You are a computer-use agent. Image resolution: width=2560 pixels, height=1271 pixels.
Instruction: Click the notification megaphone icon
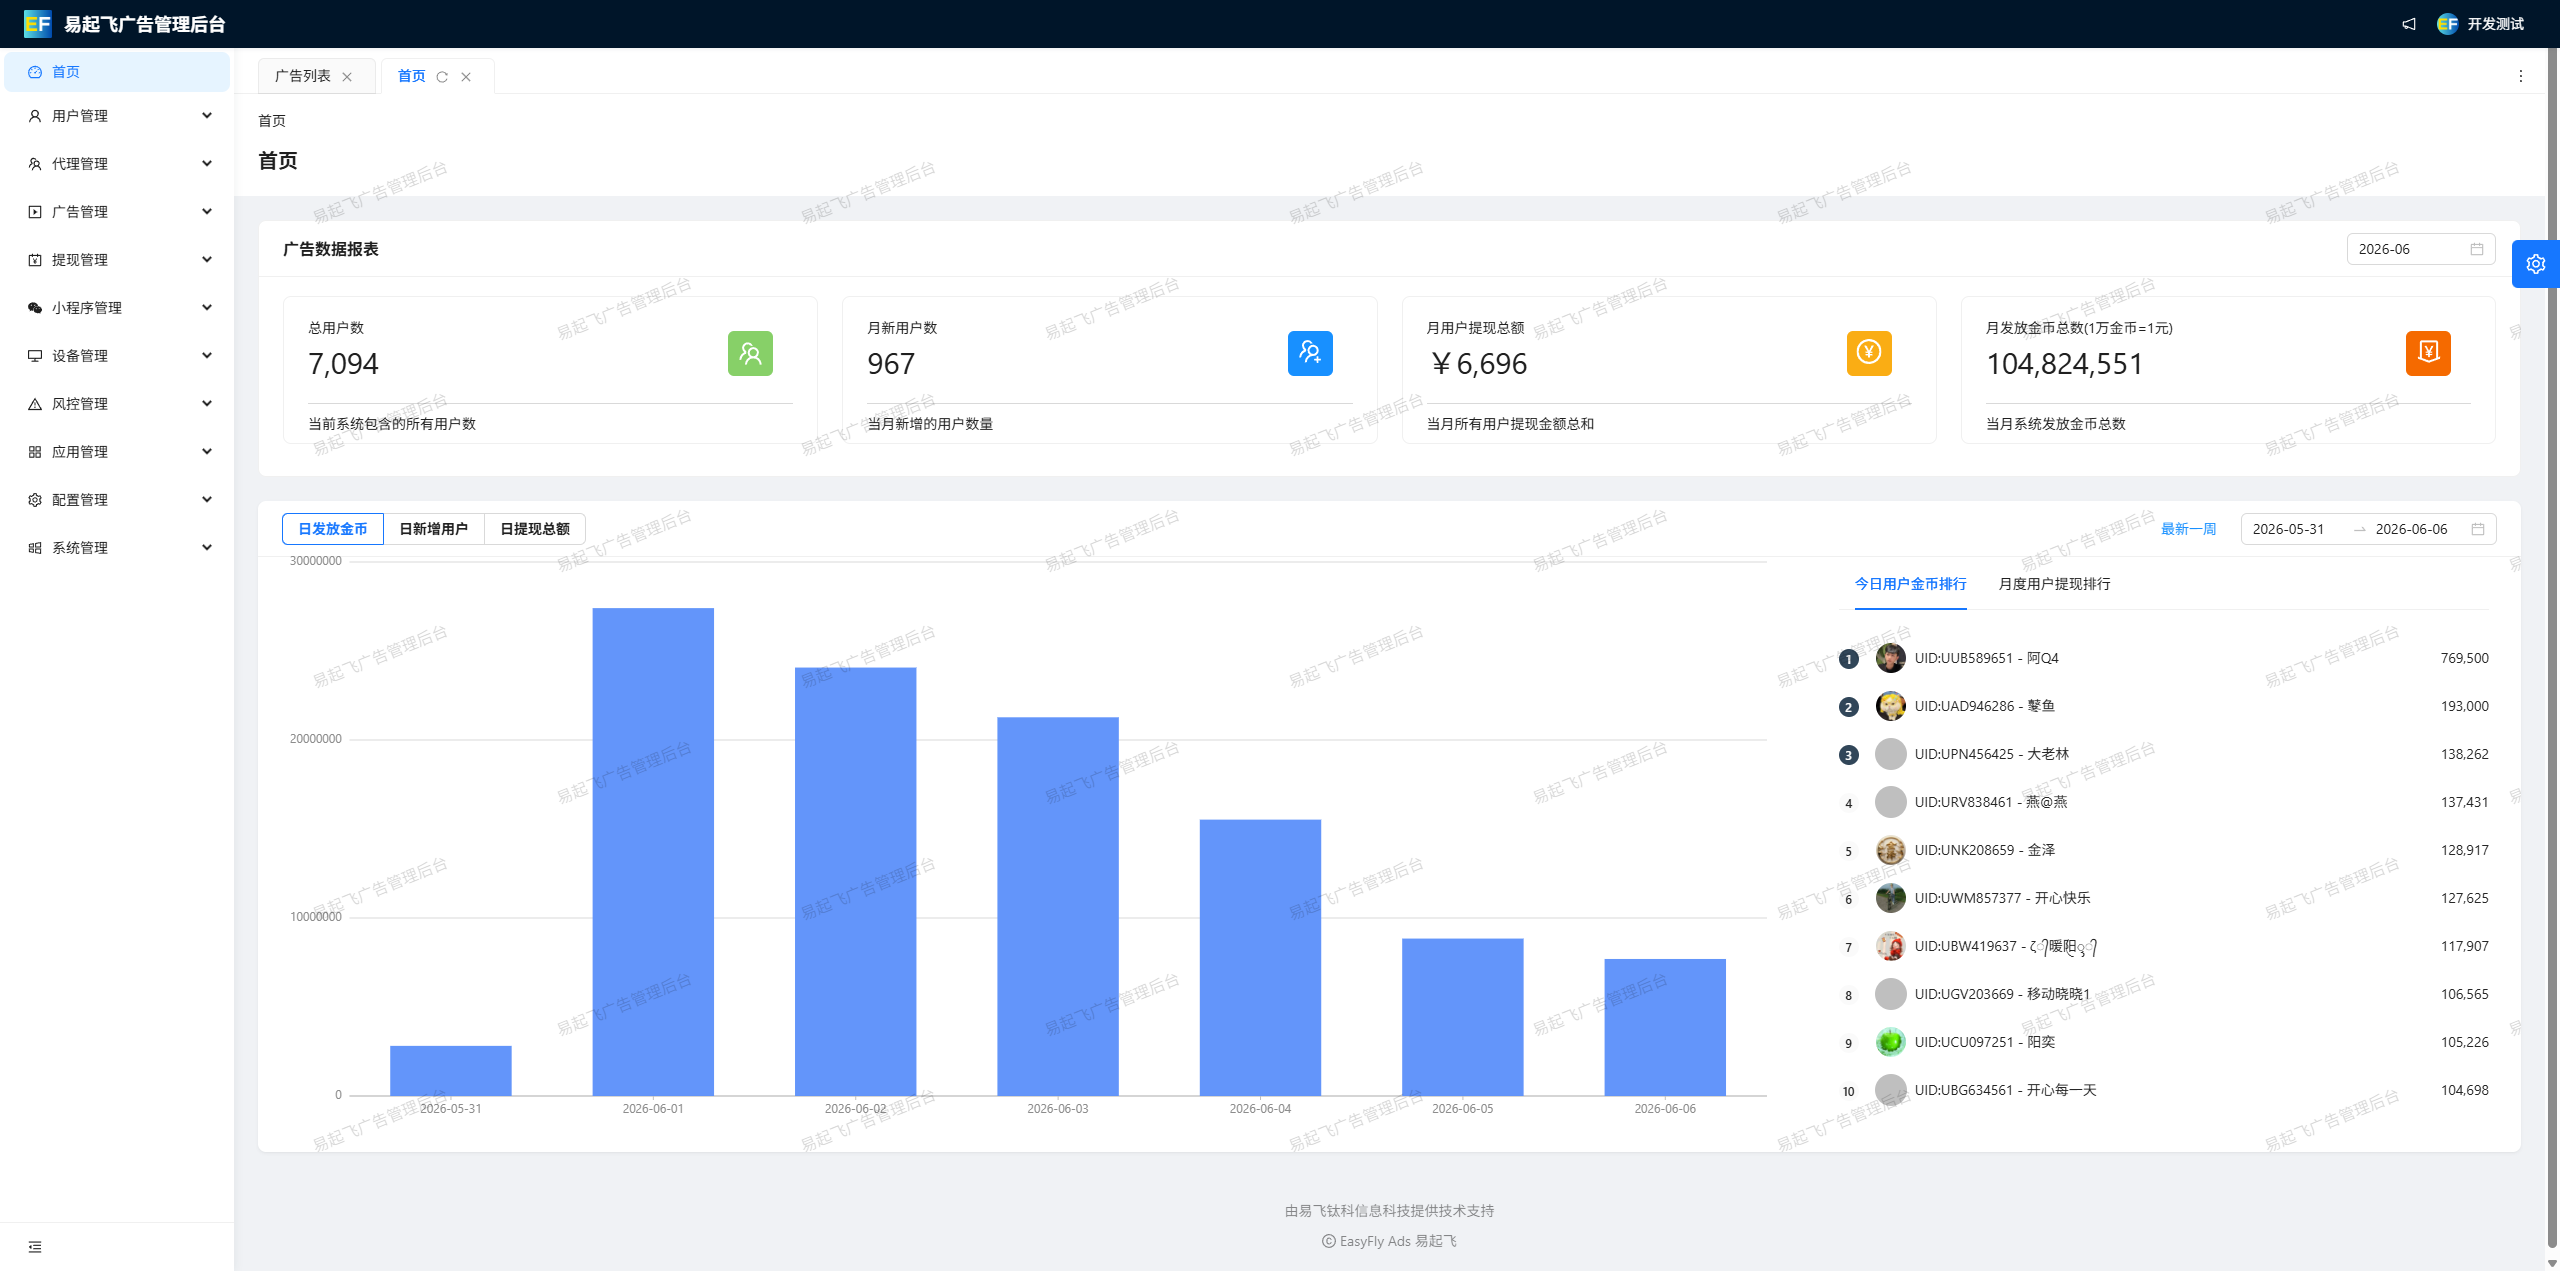click(x=2409, y=24)
